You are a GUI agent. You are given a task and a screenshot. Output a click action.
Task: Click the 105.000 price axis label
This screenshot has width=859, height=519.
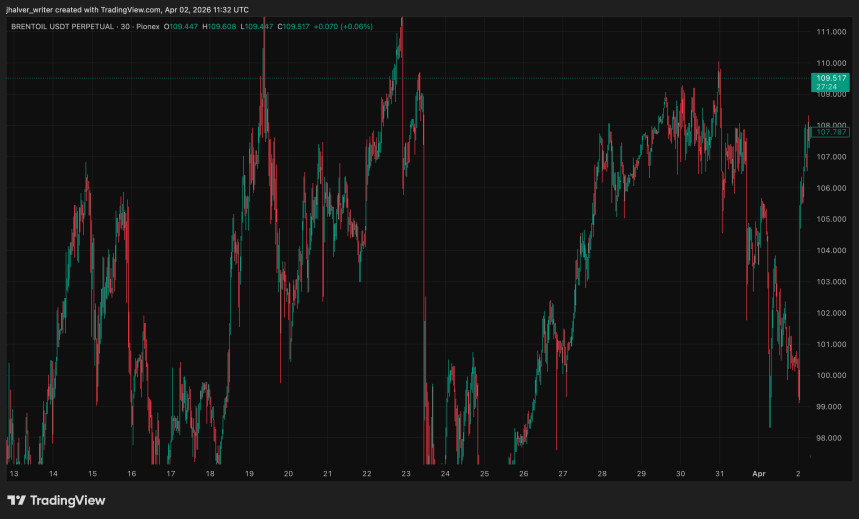pyautogui.click(x=832, y=219)
